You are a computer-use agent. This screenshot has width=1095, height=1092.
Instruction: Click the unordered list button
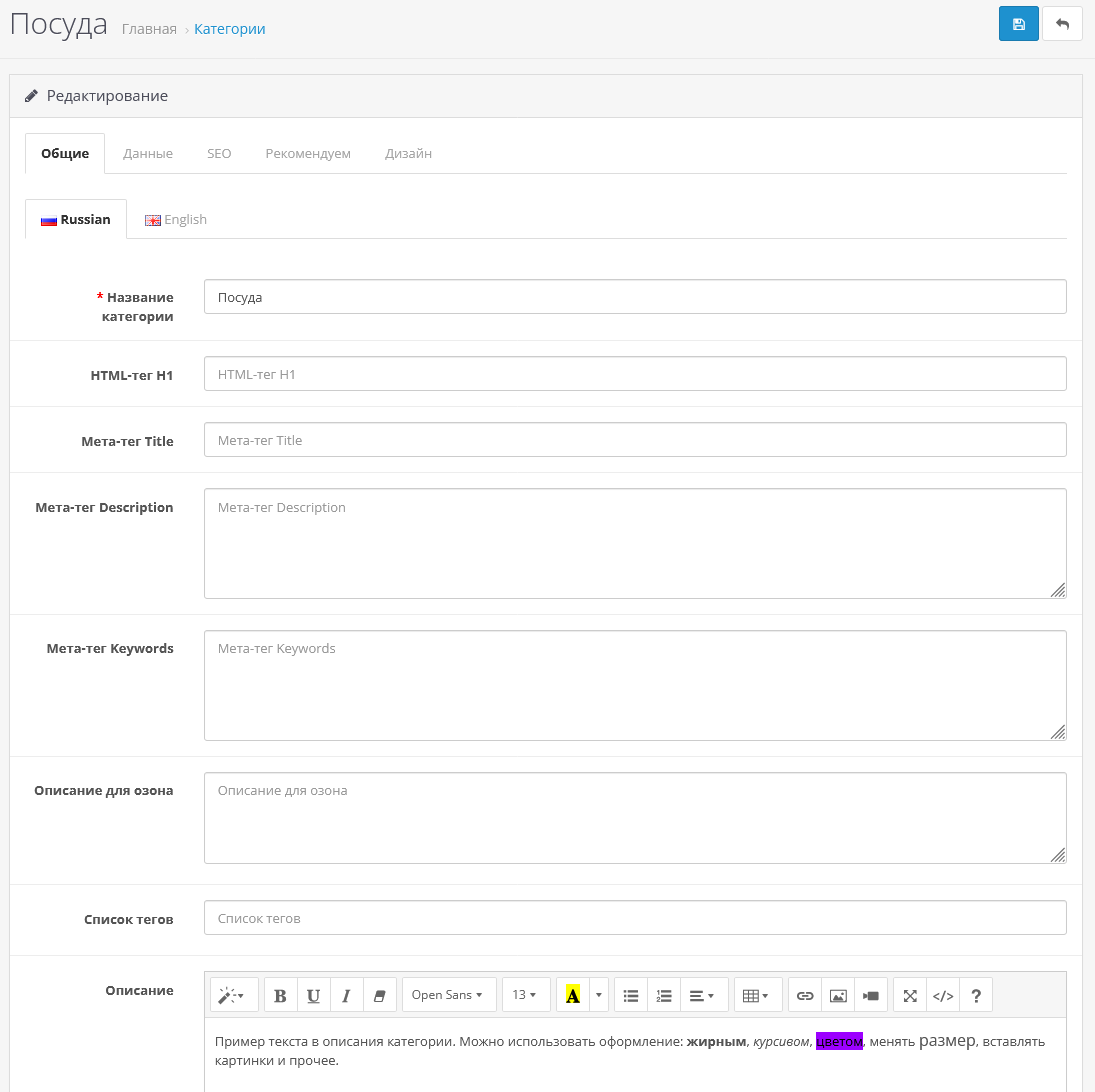click(631, 995)
